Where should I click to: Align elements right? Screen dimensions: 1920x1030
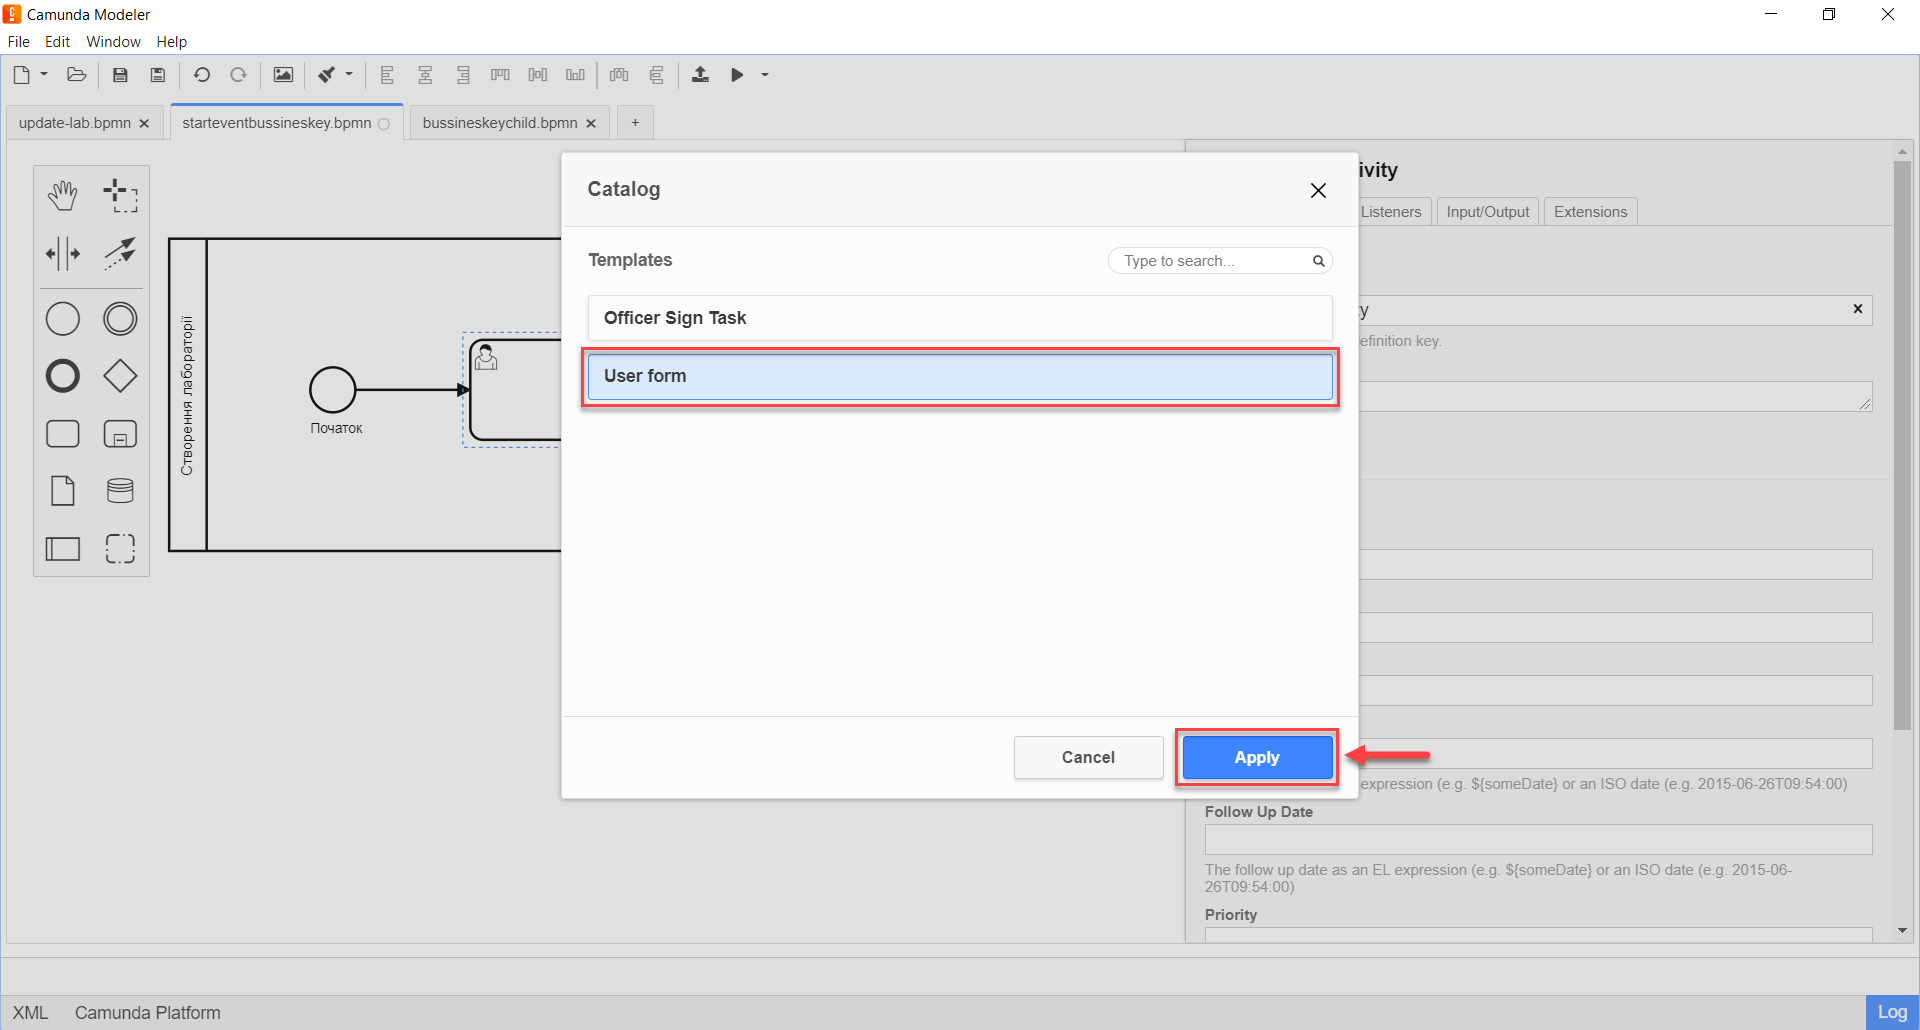463,75
